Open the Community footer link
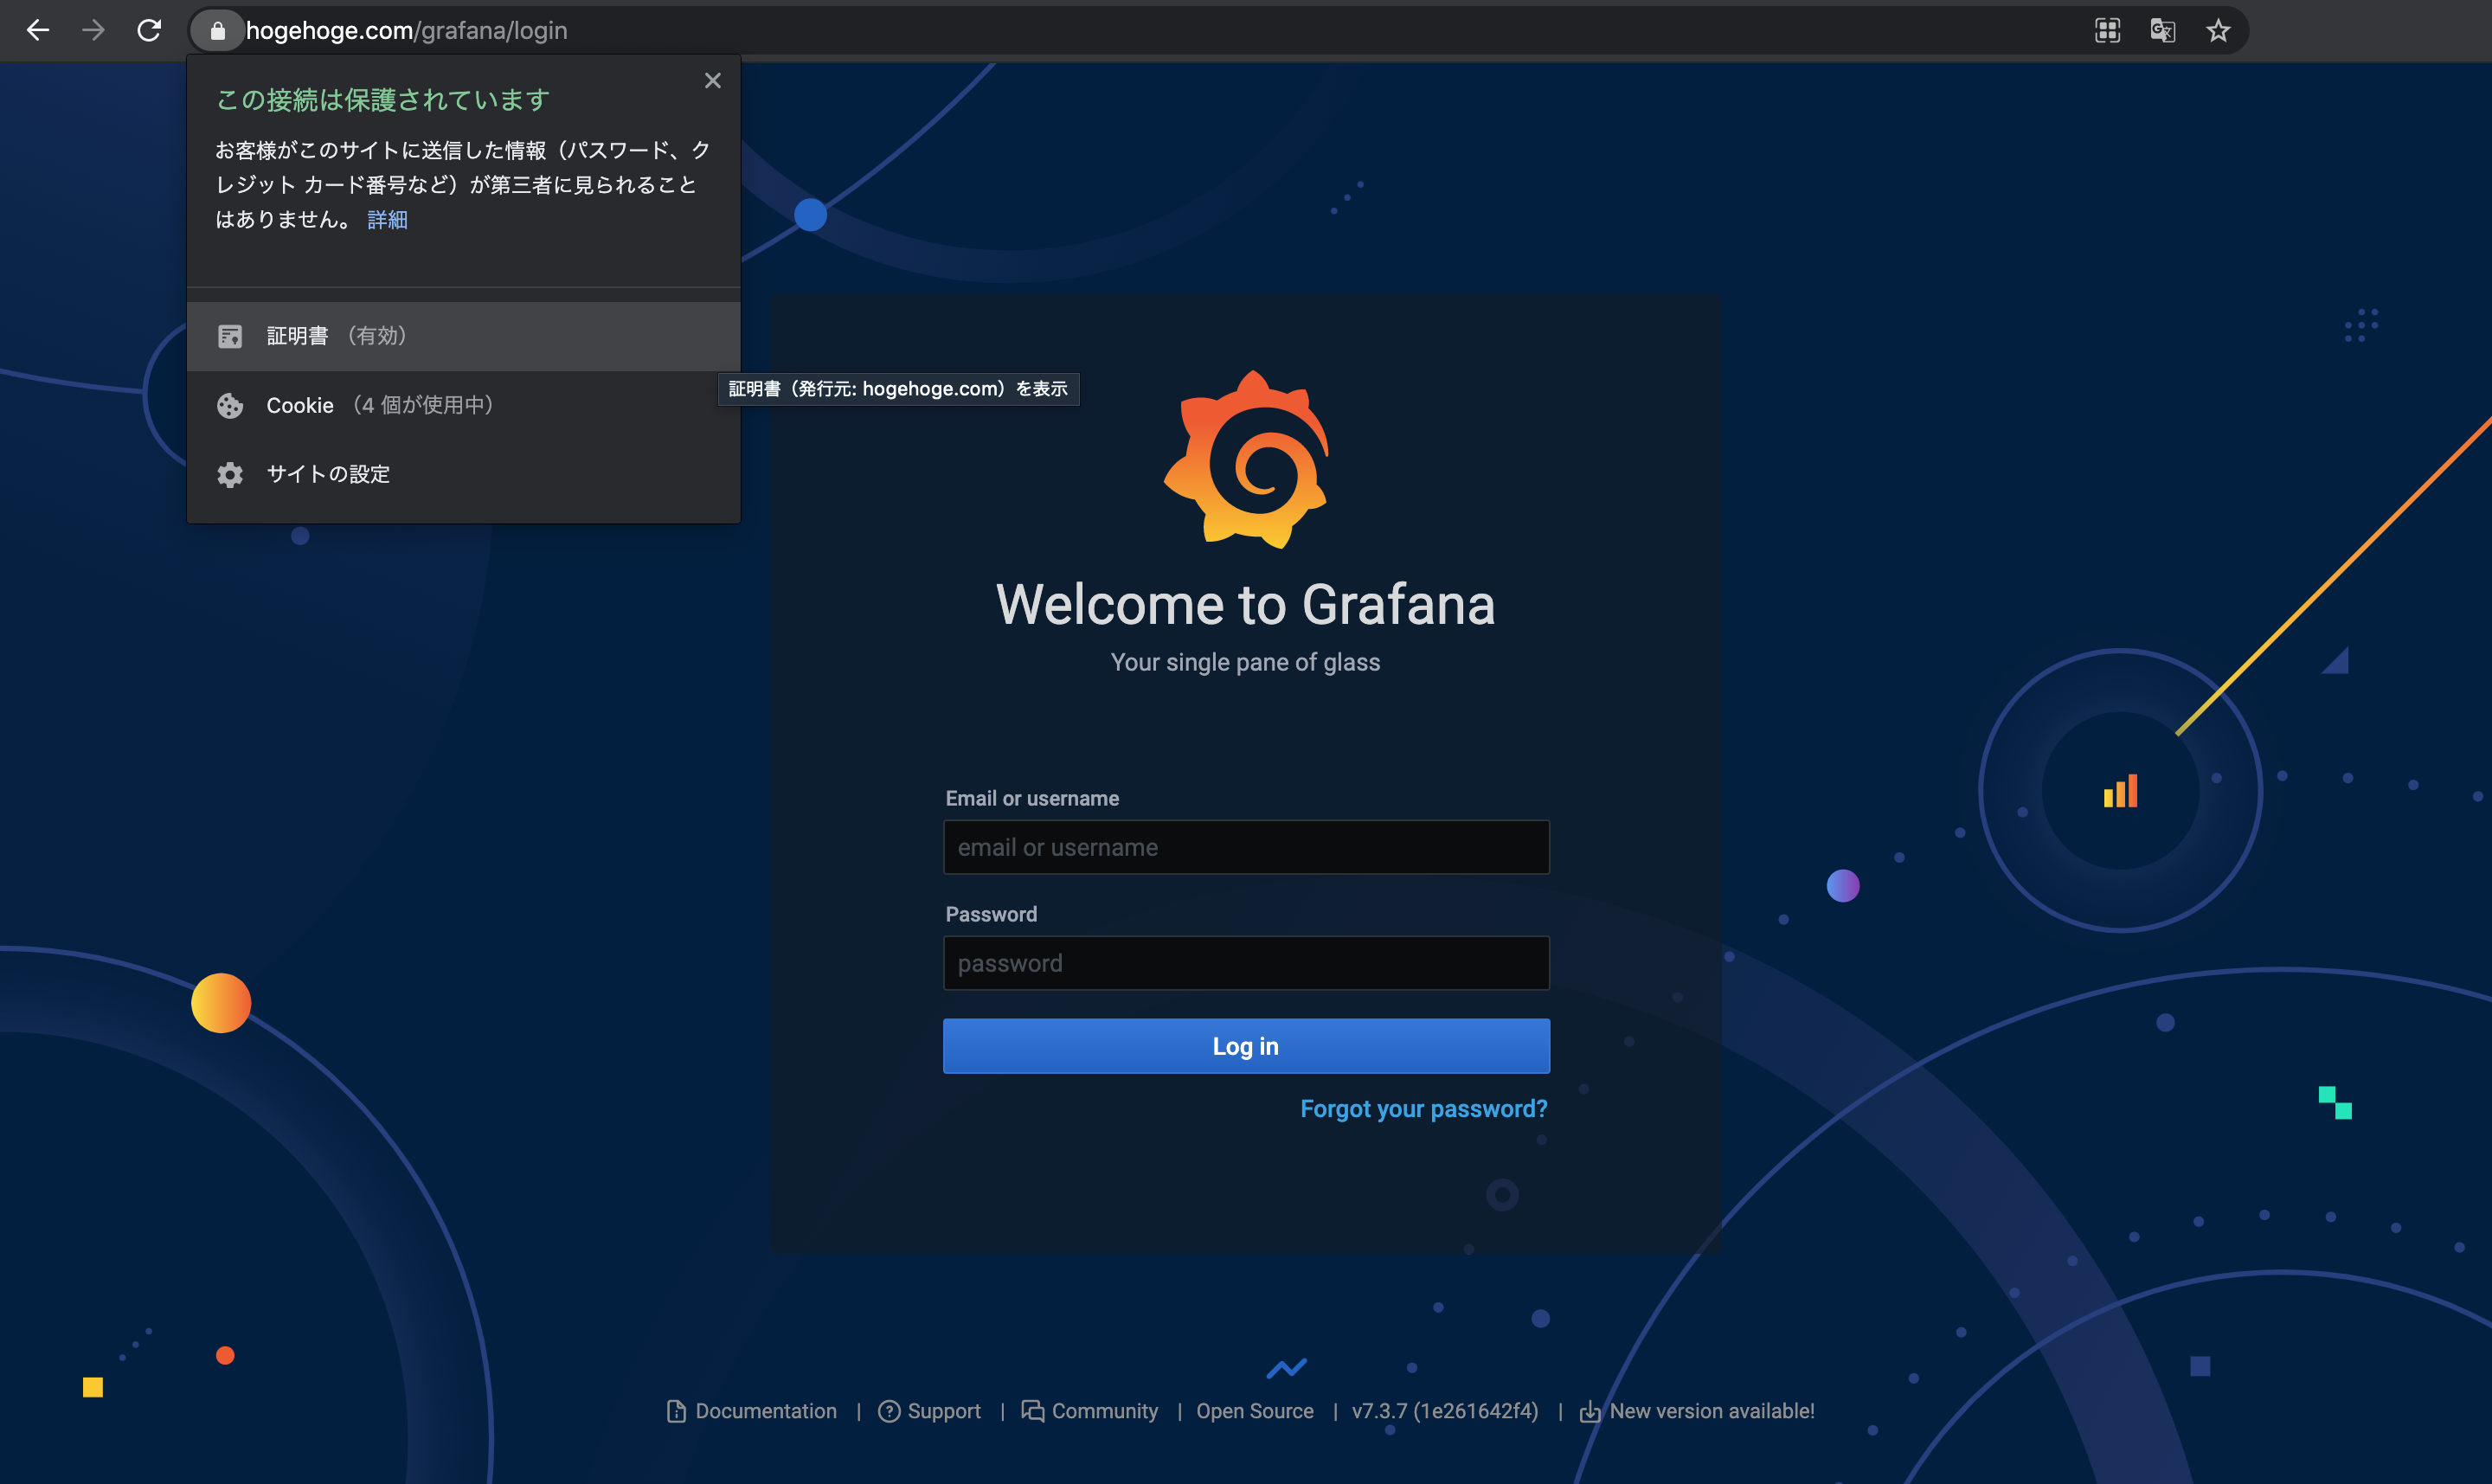The width and height of the screenshot is (2492, 1484). tap(1105, 1411)
